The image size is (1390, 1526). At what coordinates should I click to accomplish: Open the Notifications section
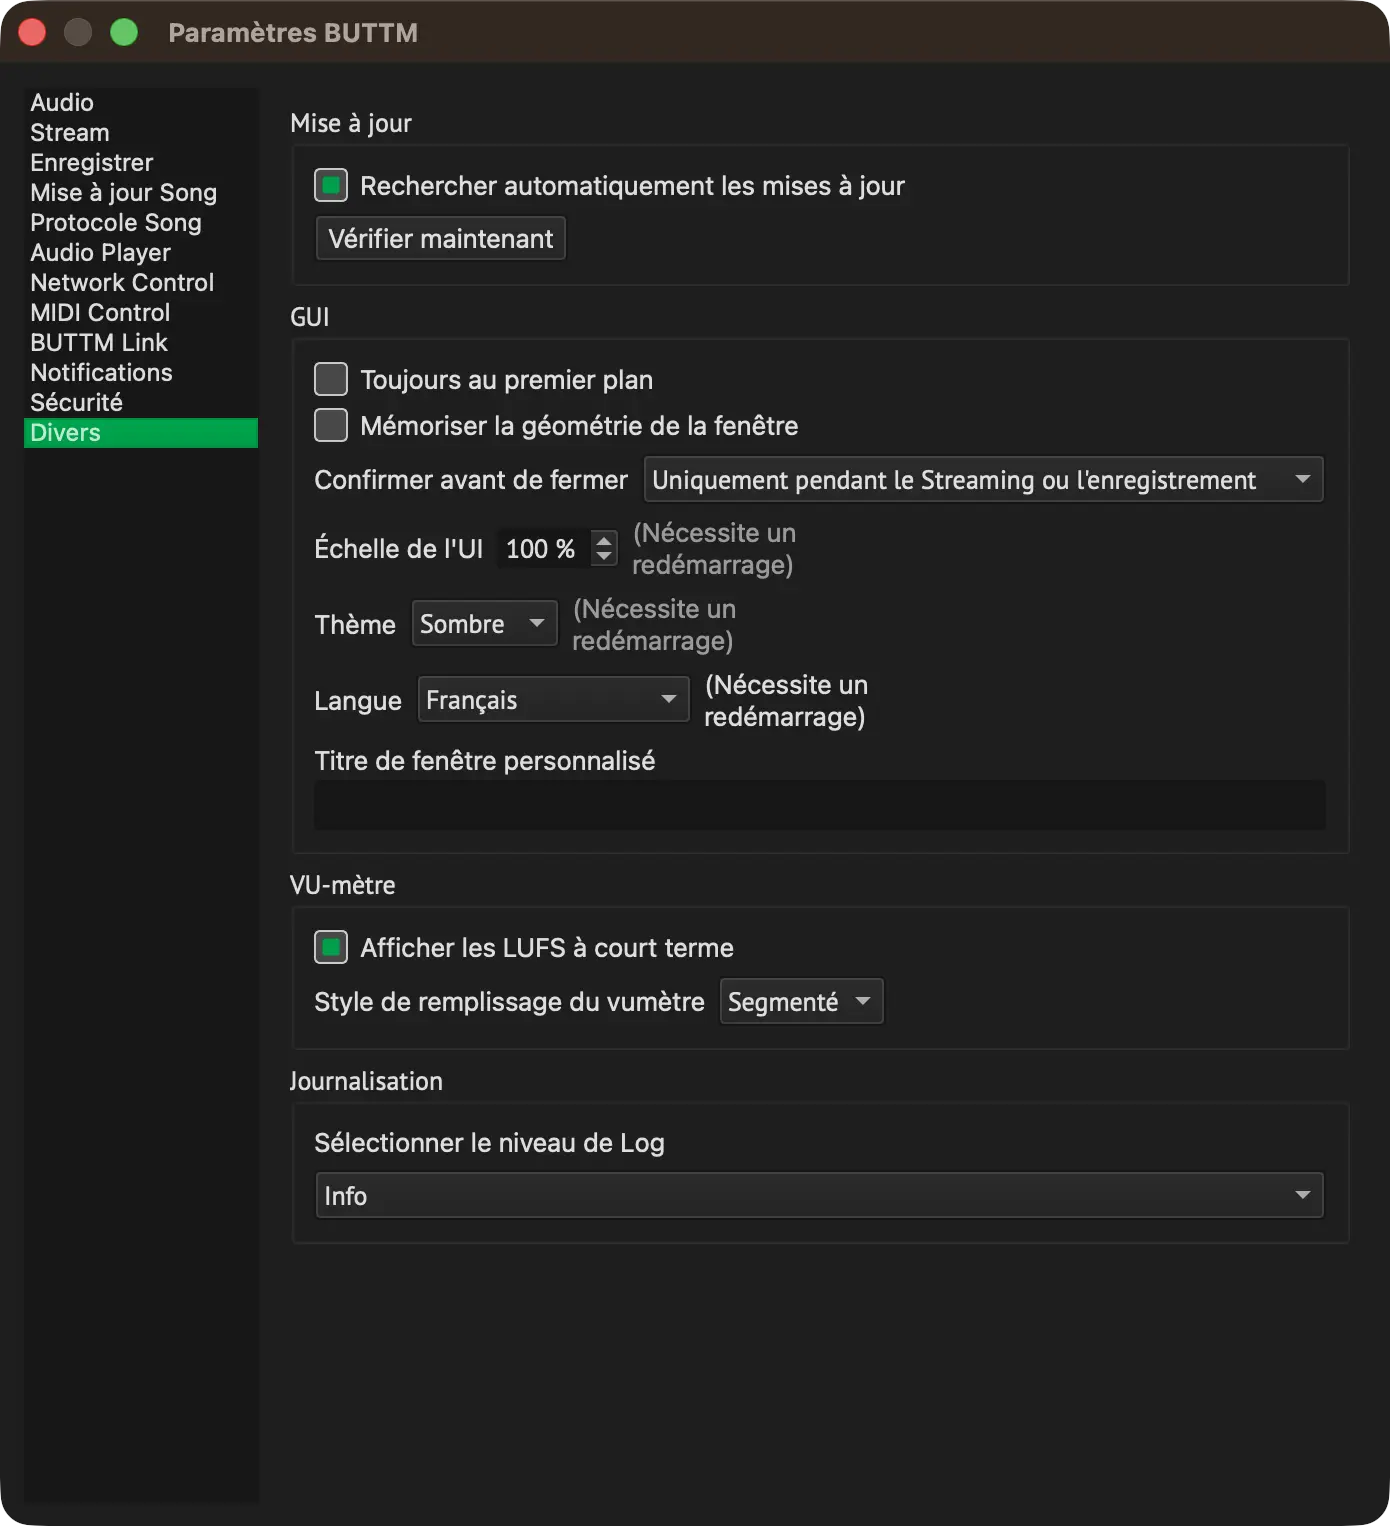tap(141, 373)
